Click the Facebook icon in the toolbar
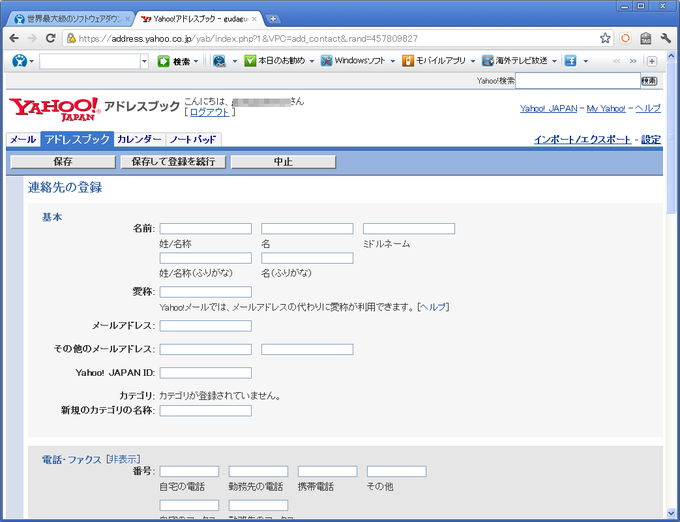Viewport: 680px width, 522px height. (571, 61)
